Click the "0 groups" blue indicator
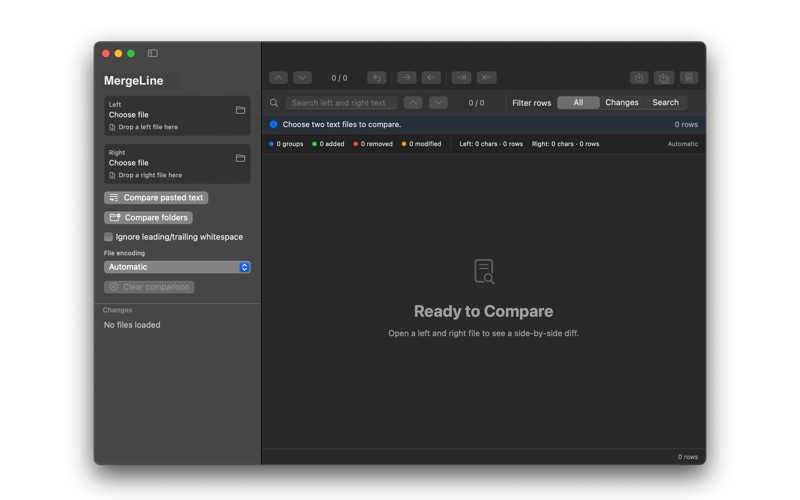This screenshot has width=800, height=500. pyautogui.click(x=286, y=144)
